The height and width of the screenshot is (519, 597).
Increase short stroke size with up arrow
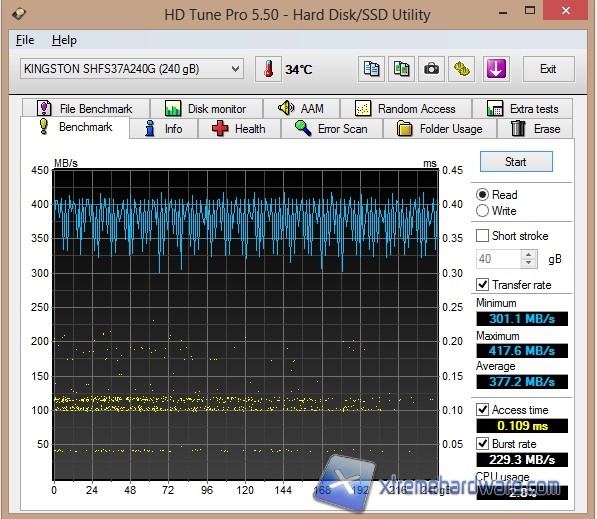click(x=528, y=255)
